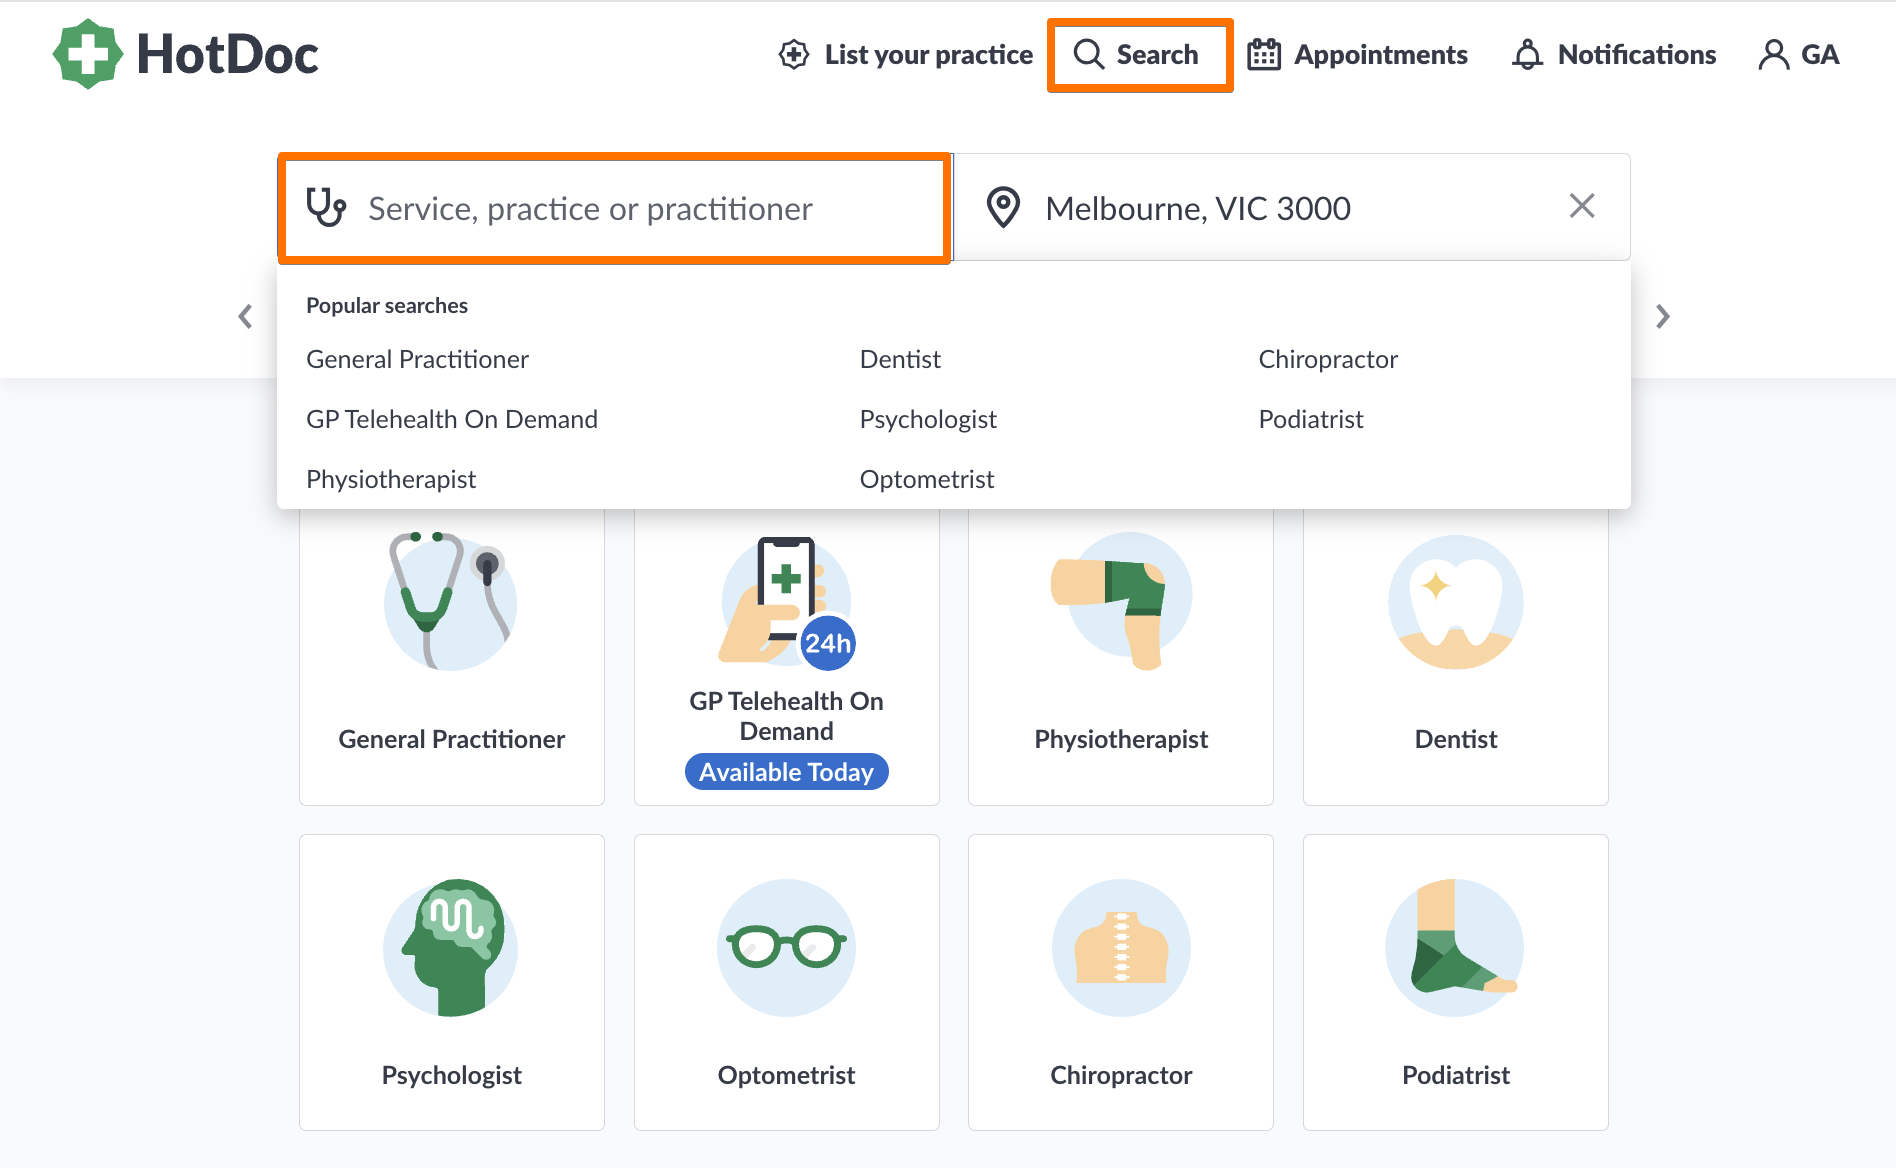Click the Psychologist card label
Image resolution: width=1896 pixels, height=1168 pixels.
(452, 1075)
